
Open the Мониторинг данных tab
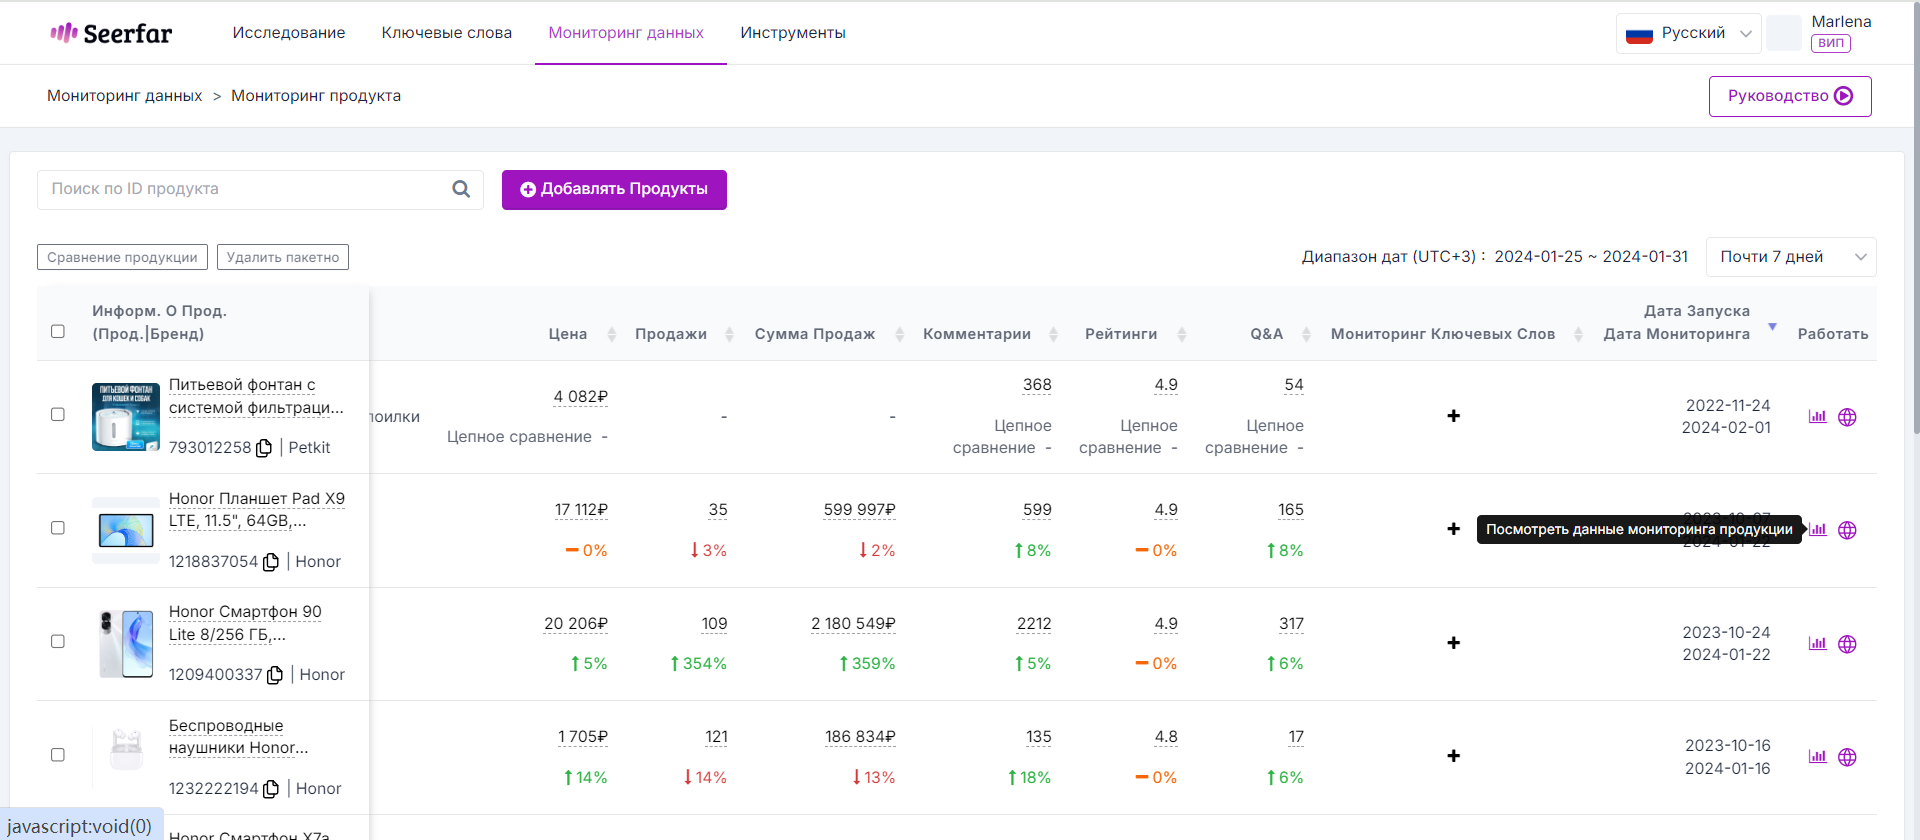tap(626, 33)
